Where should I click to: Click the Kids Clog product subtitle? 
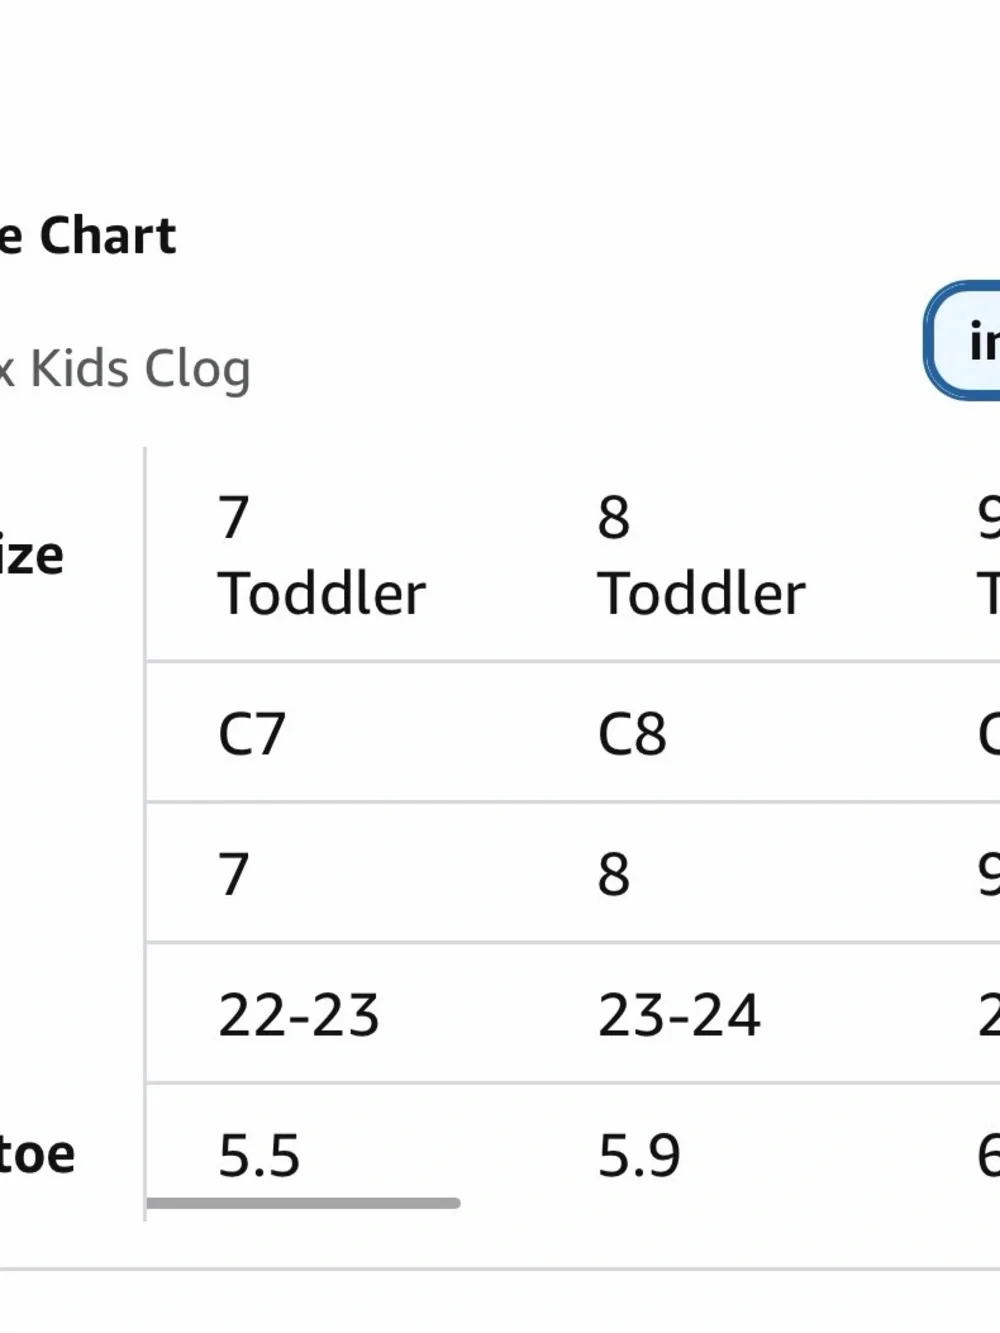(x=125, y=369)
